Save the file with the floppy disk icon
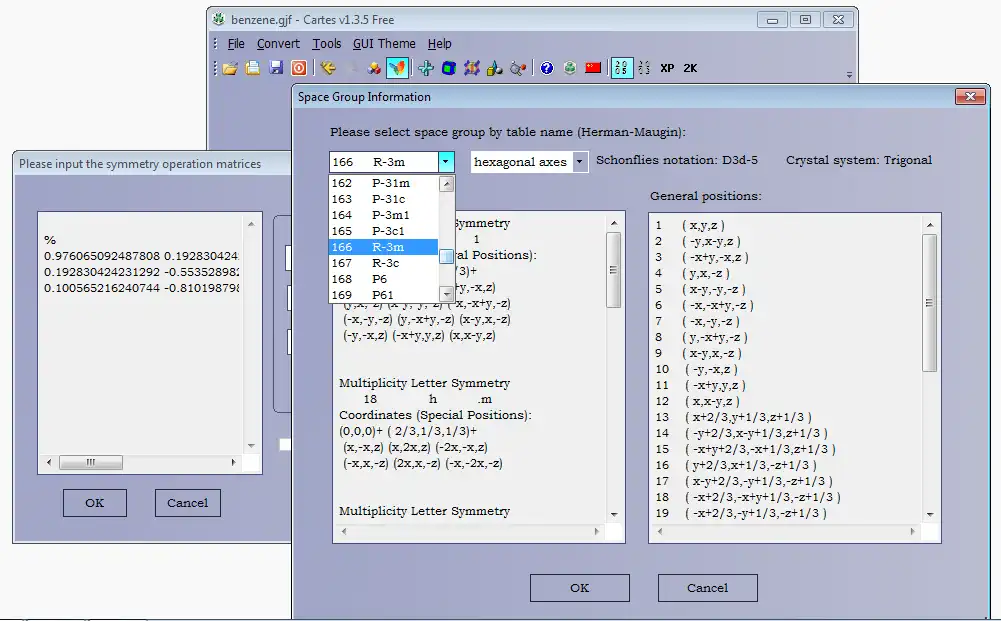The height and width of the screenshot is (621, 1001). (276, 68)
